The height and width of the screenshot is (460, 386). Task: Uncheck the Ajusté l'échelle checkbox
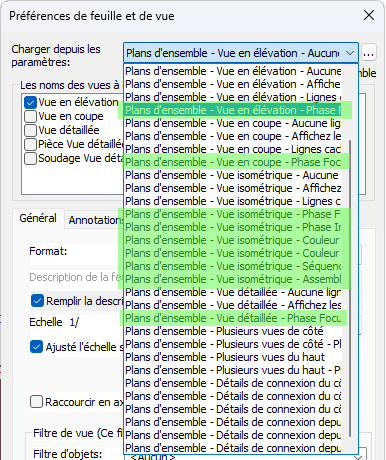36,347
